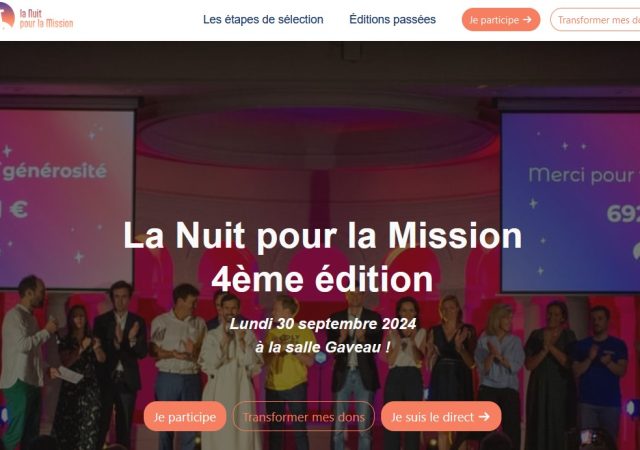Screen dimensions: 640x450
Task: Click the 'à la salle Gaveau !' text
Action: (322, 348)
